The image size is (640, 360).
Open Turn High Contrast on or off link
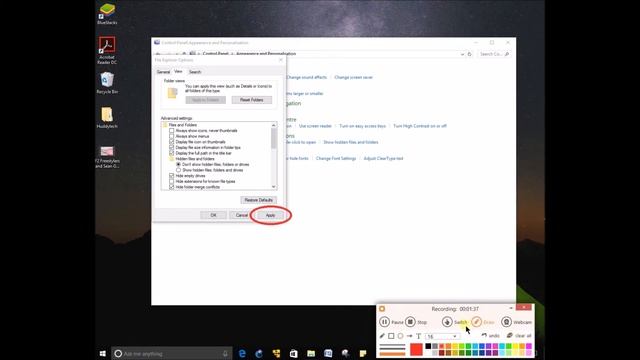[420, 126]
